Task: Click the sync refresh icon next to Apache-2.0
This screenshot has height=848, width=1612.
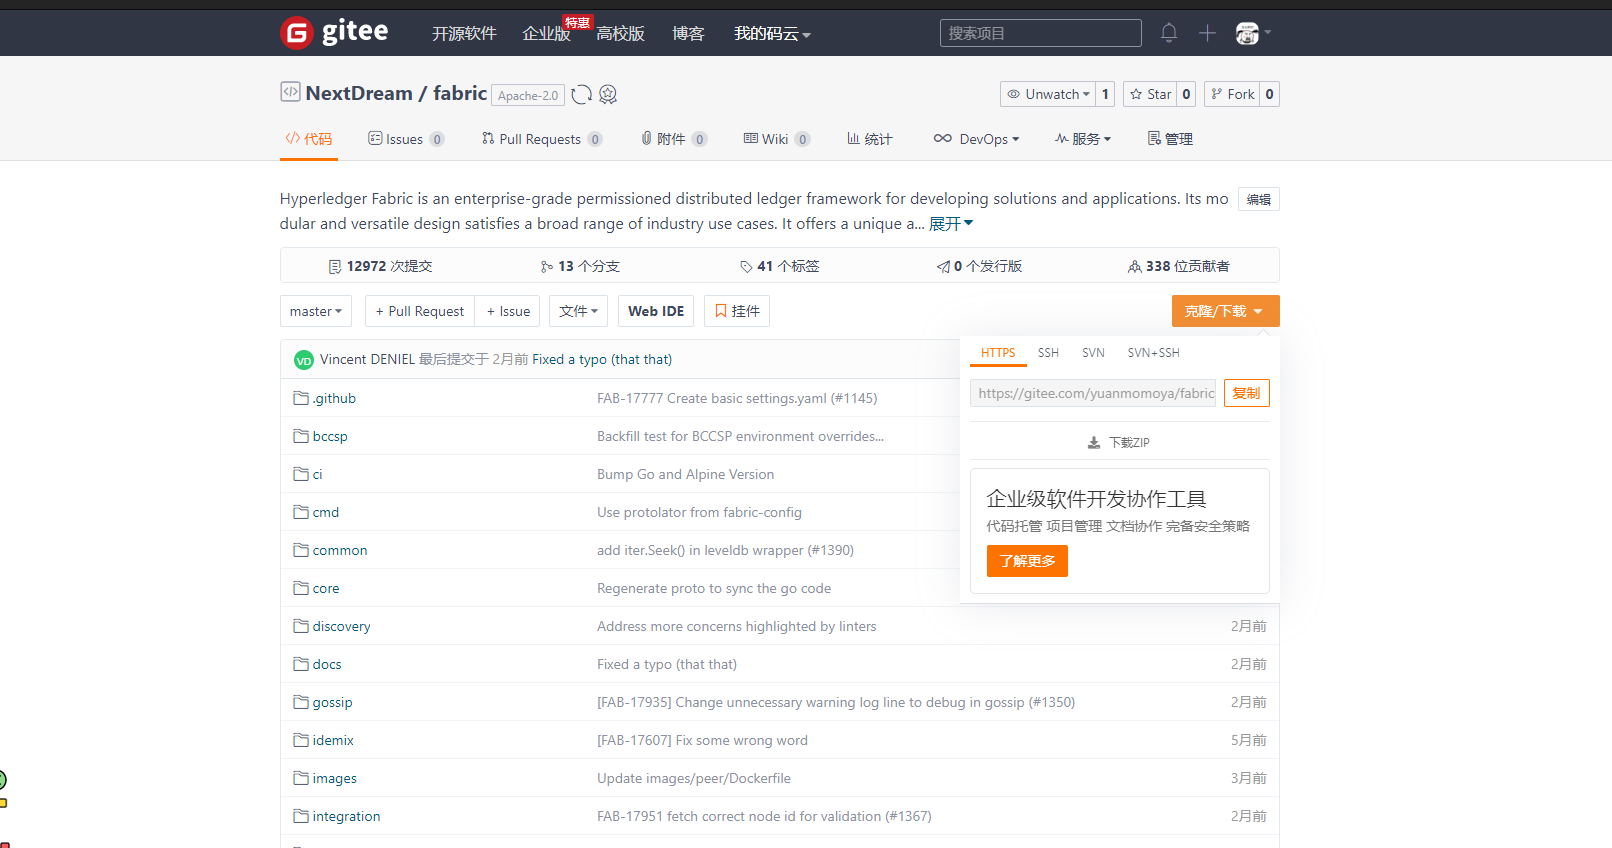Action: [581, 95]
